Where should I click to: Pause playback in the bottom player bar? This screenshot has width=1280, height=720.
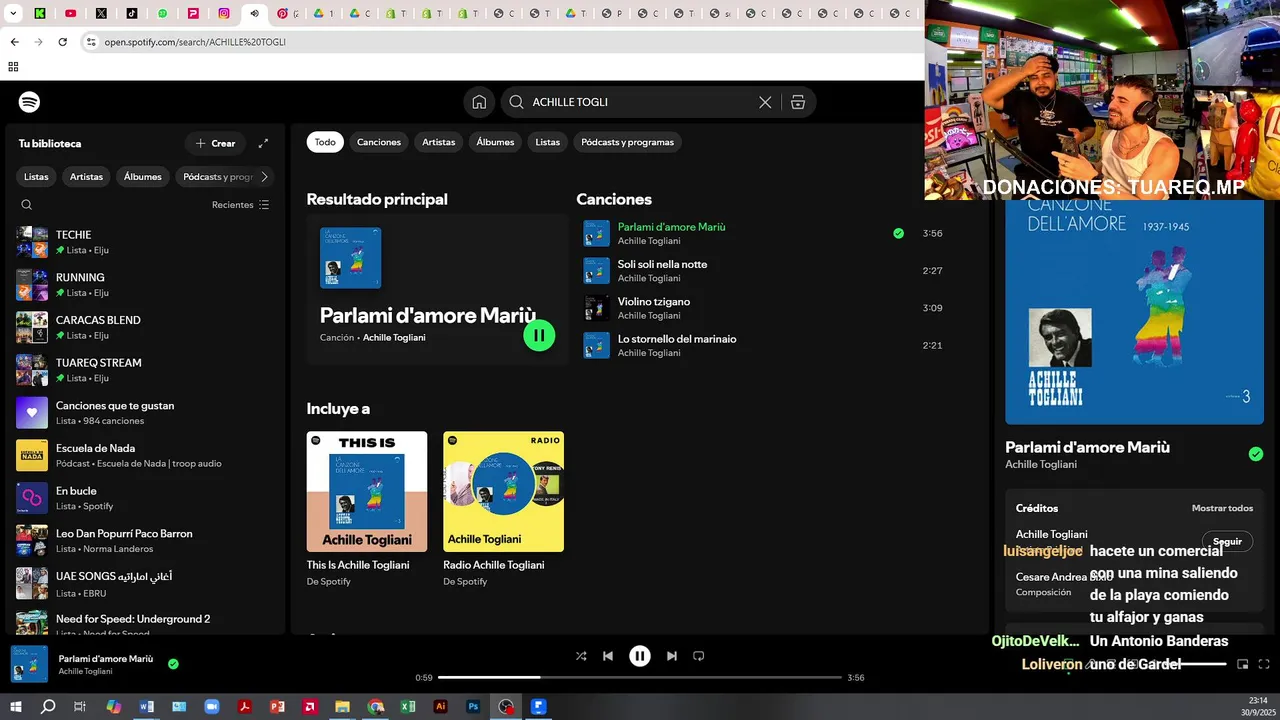[x=640, y=656]
